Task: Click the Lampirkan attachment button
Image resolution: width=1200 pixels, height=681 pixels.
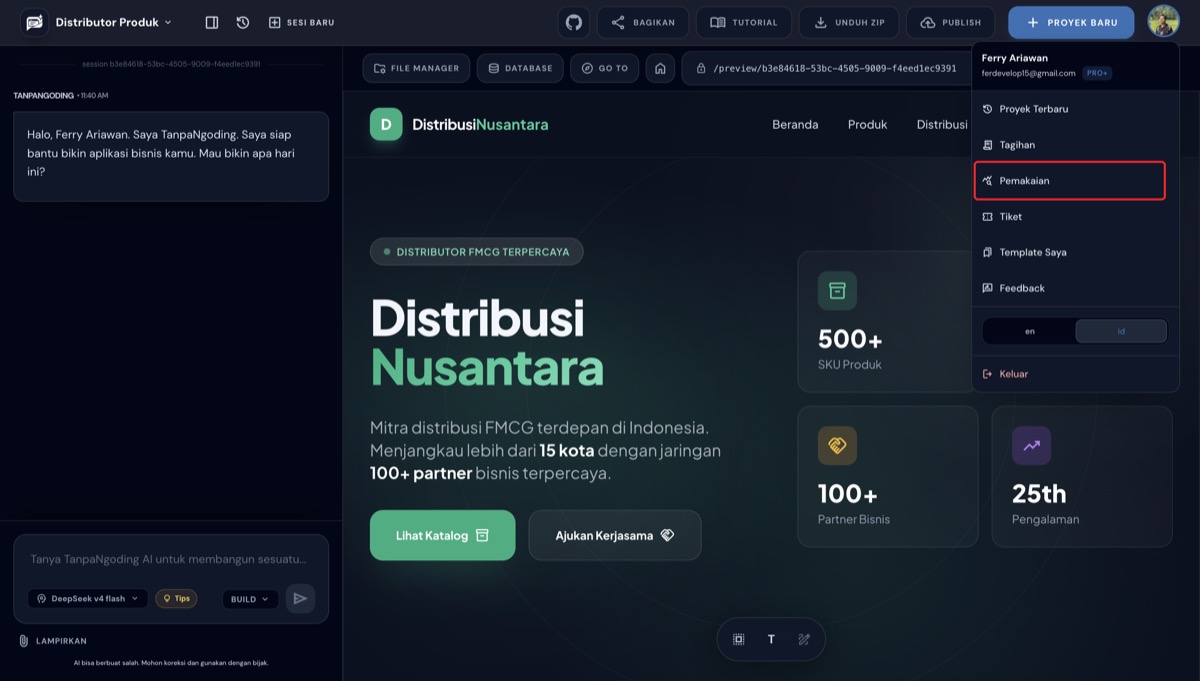Action: tap(52, 641)
